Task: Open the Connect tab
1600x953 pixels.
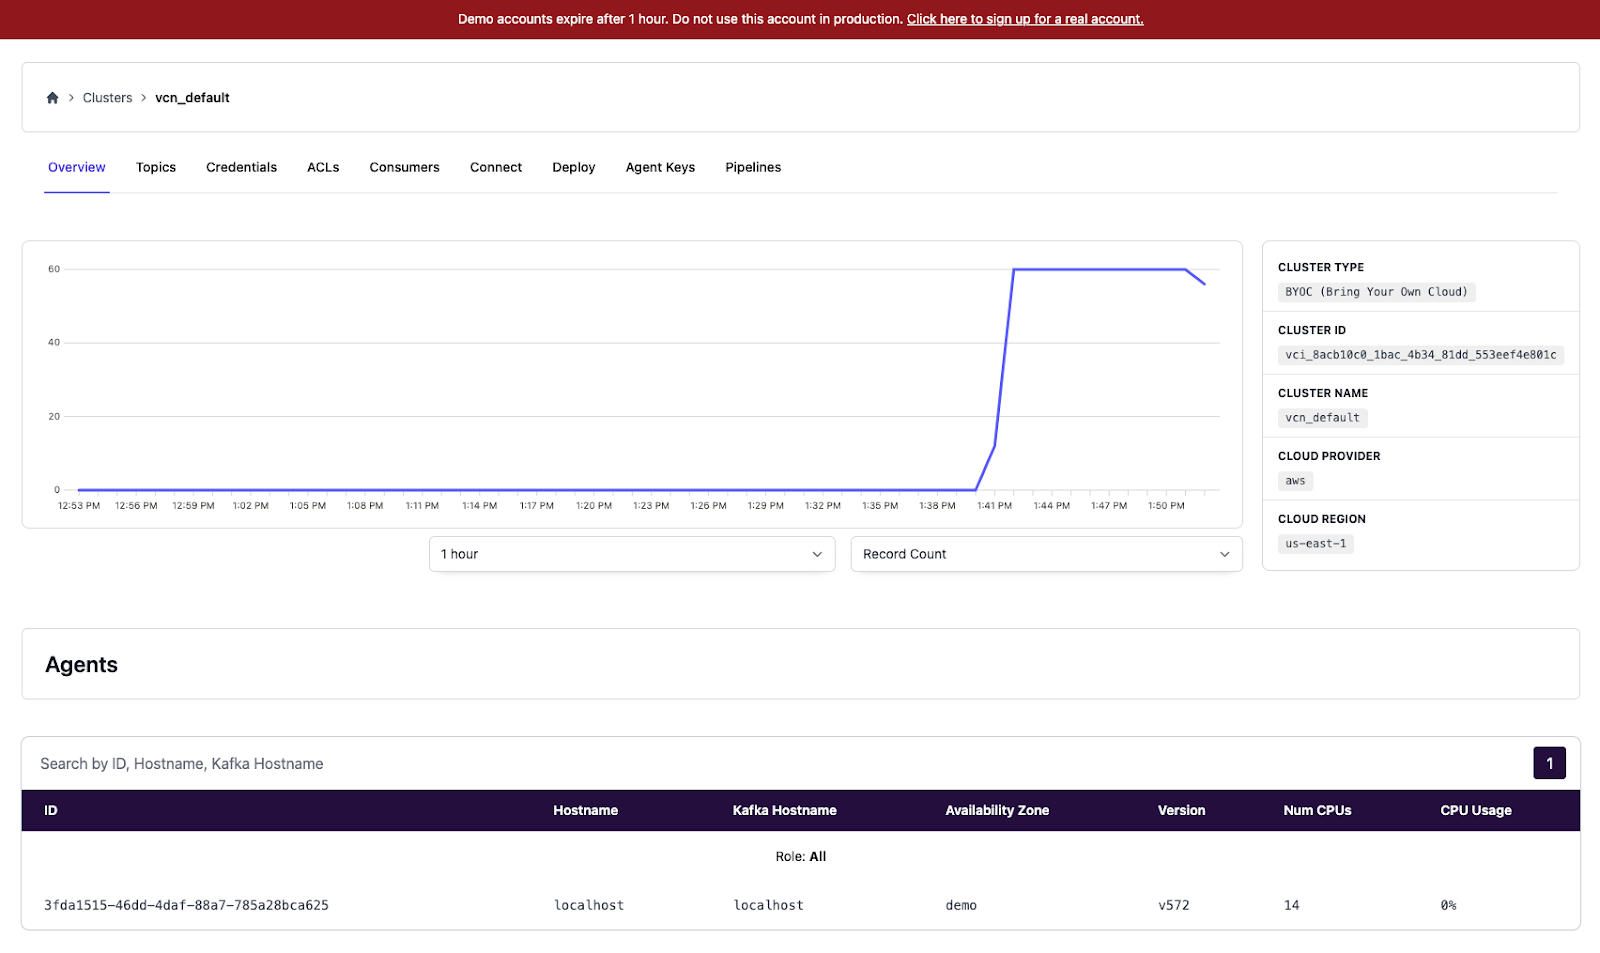Action: click(x=496, y=168)
